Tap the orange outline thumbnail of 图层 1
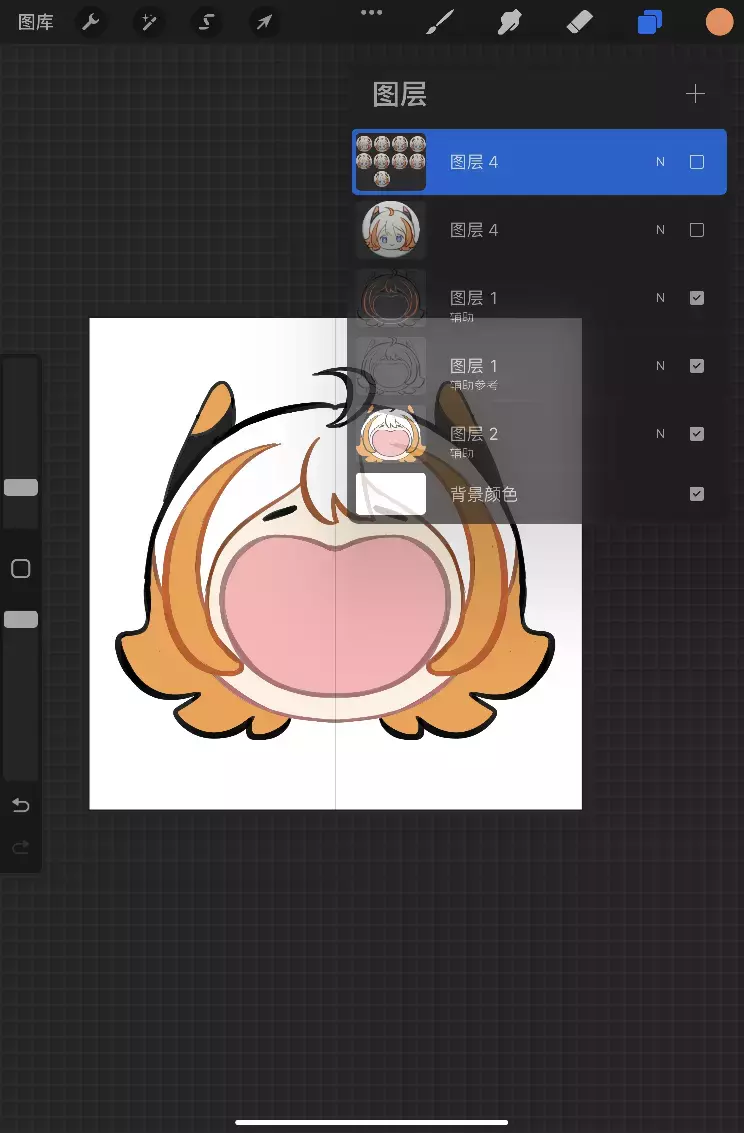 (391, 298)
